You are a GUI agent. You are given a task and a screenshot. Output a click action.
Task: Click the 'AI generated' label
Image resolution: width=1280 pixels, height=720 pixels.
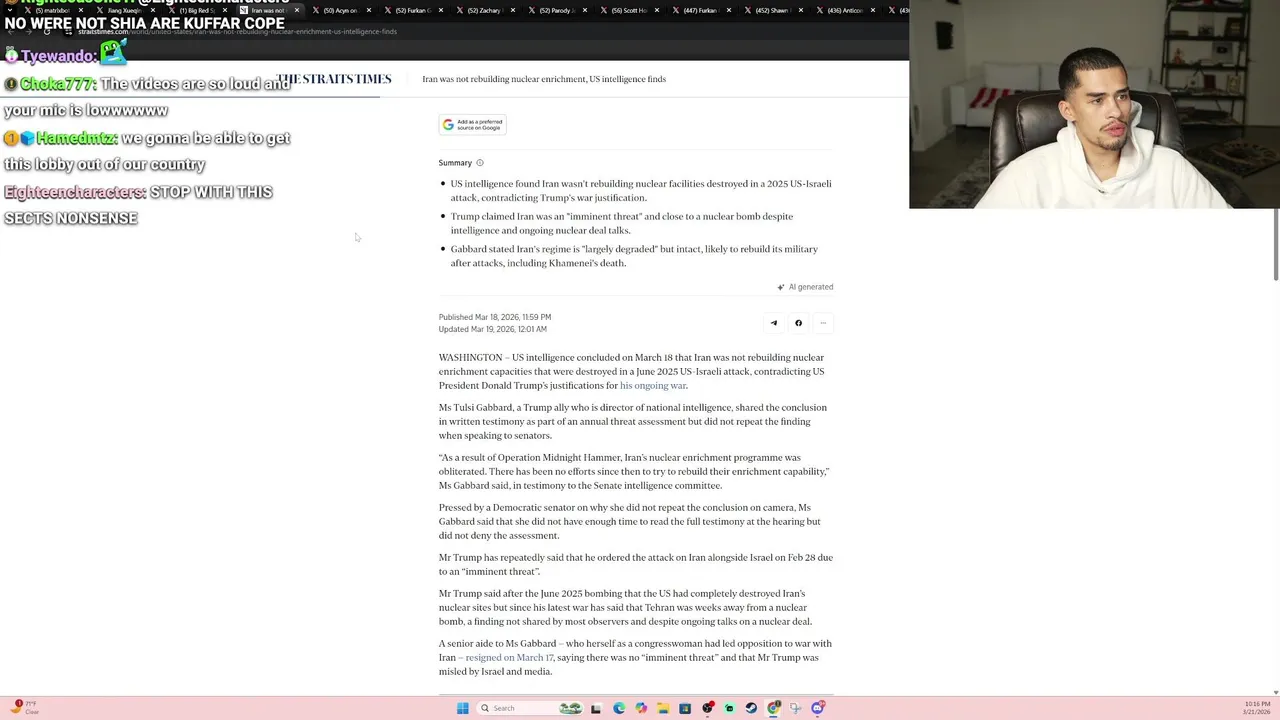[x=805, y=287]
